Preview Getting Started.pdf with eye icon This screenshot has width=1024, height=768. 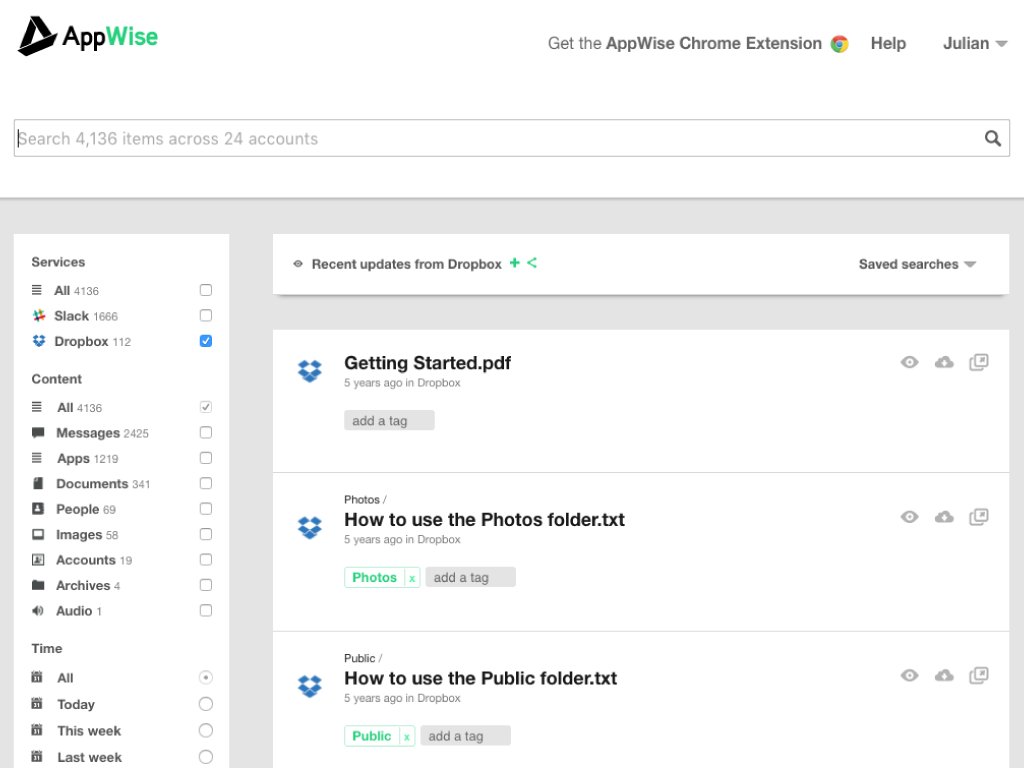(909, 362)
